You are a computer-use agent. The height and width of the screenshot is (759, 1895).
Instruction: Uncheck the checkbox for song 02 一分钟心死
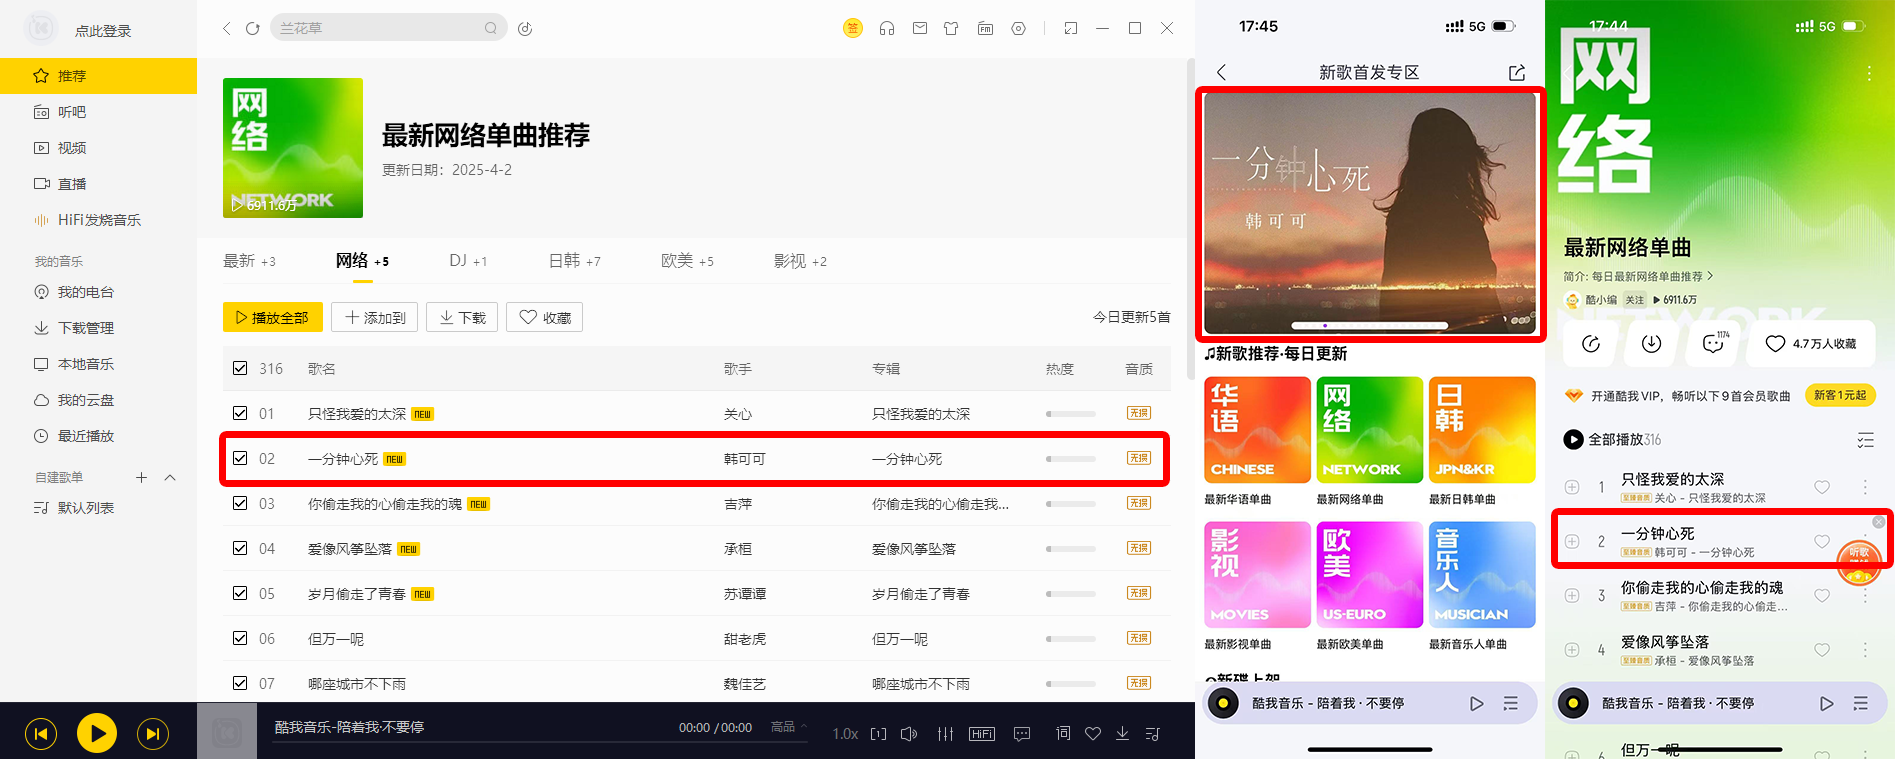[x=240, y=458]
